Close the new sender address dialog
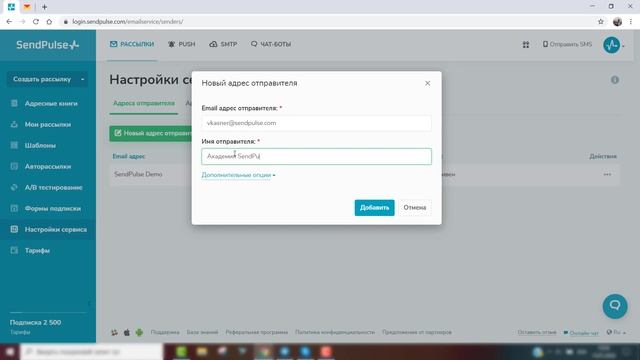The width and height of the screenshot is (640, 360). point(427,83)
